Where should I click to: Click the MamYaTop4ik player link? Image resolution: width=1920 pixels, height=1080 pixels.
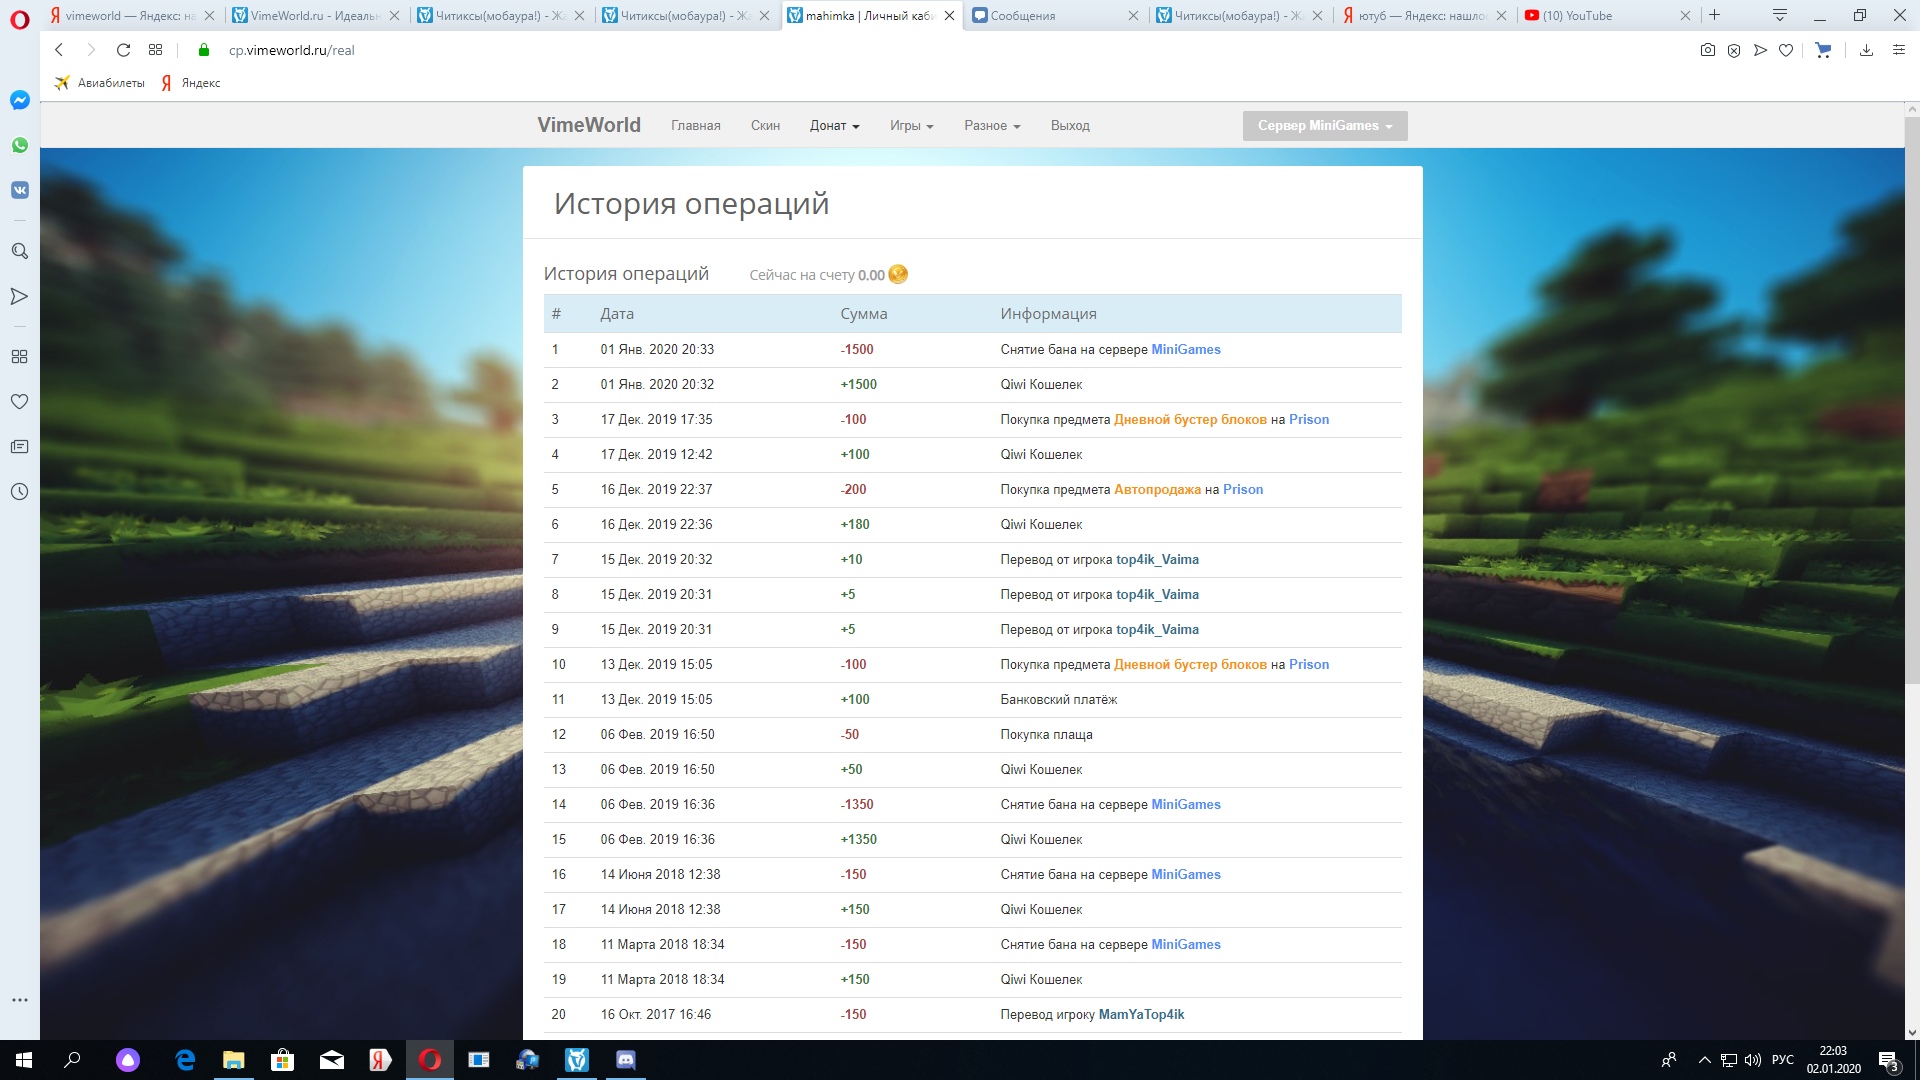1141,1014
